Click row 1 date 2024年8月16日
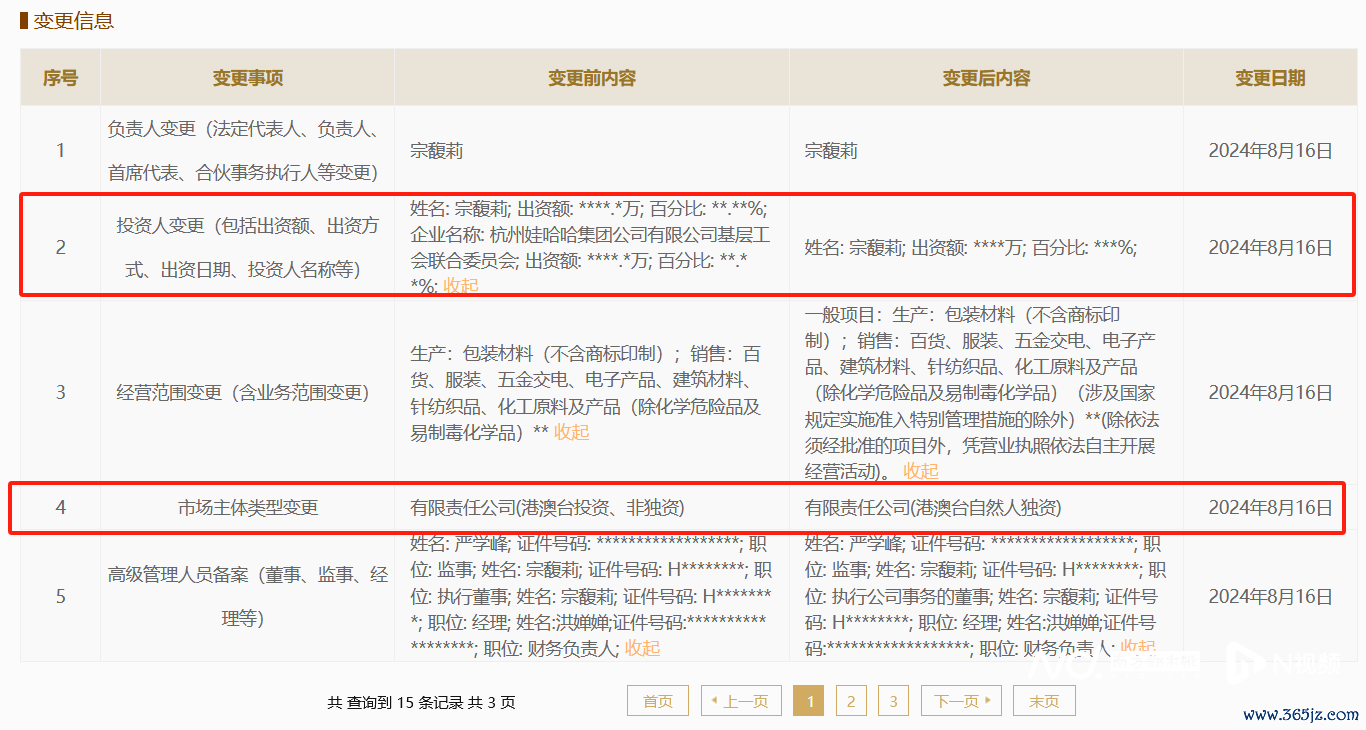 [x=1270, y=152]
